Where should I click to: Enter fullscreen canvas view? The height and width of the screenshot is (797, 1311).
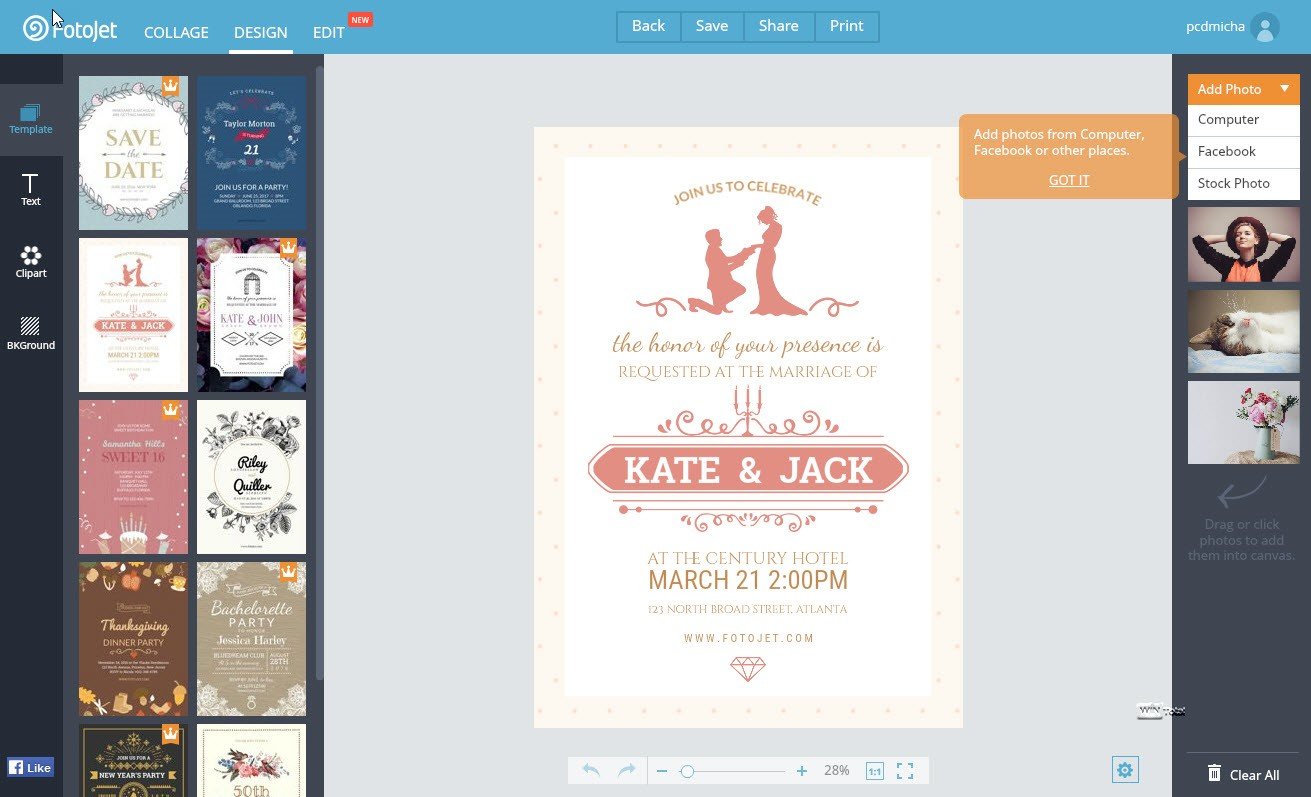[905, 771]
